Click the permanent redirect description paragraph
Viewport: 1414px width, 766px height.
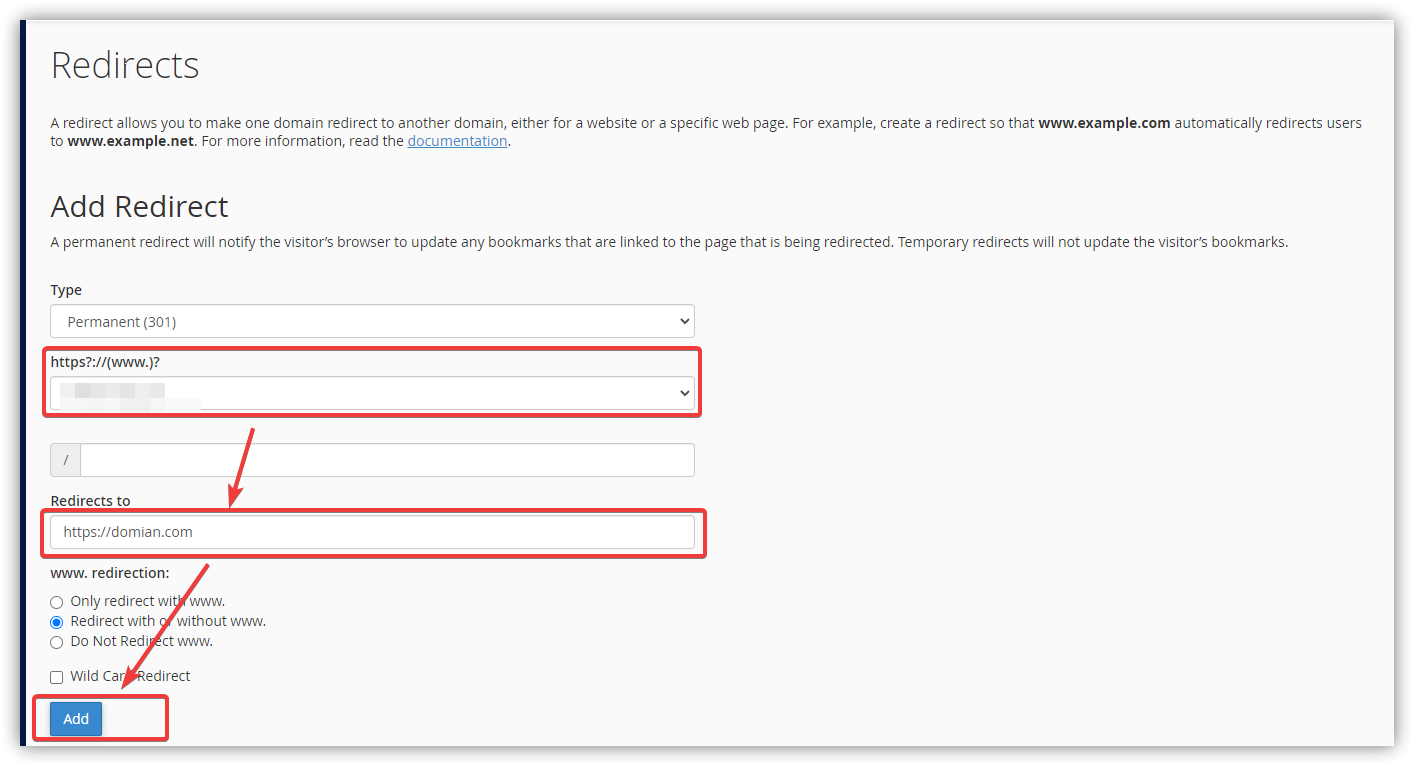coord(668,242)
